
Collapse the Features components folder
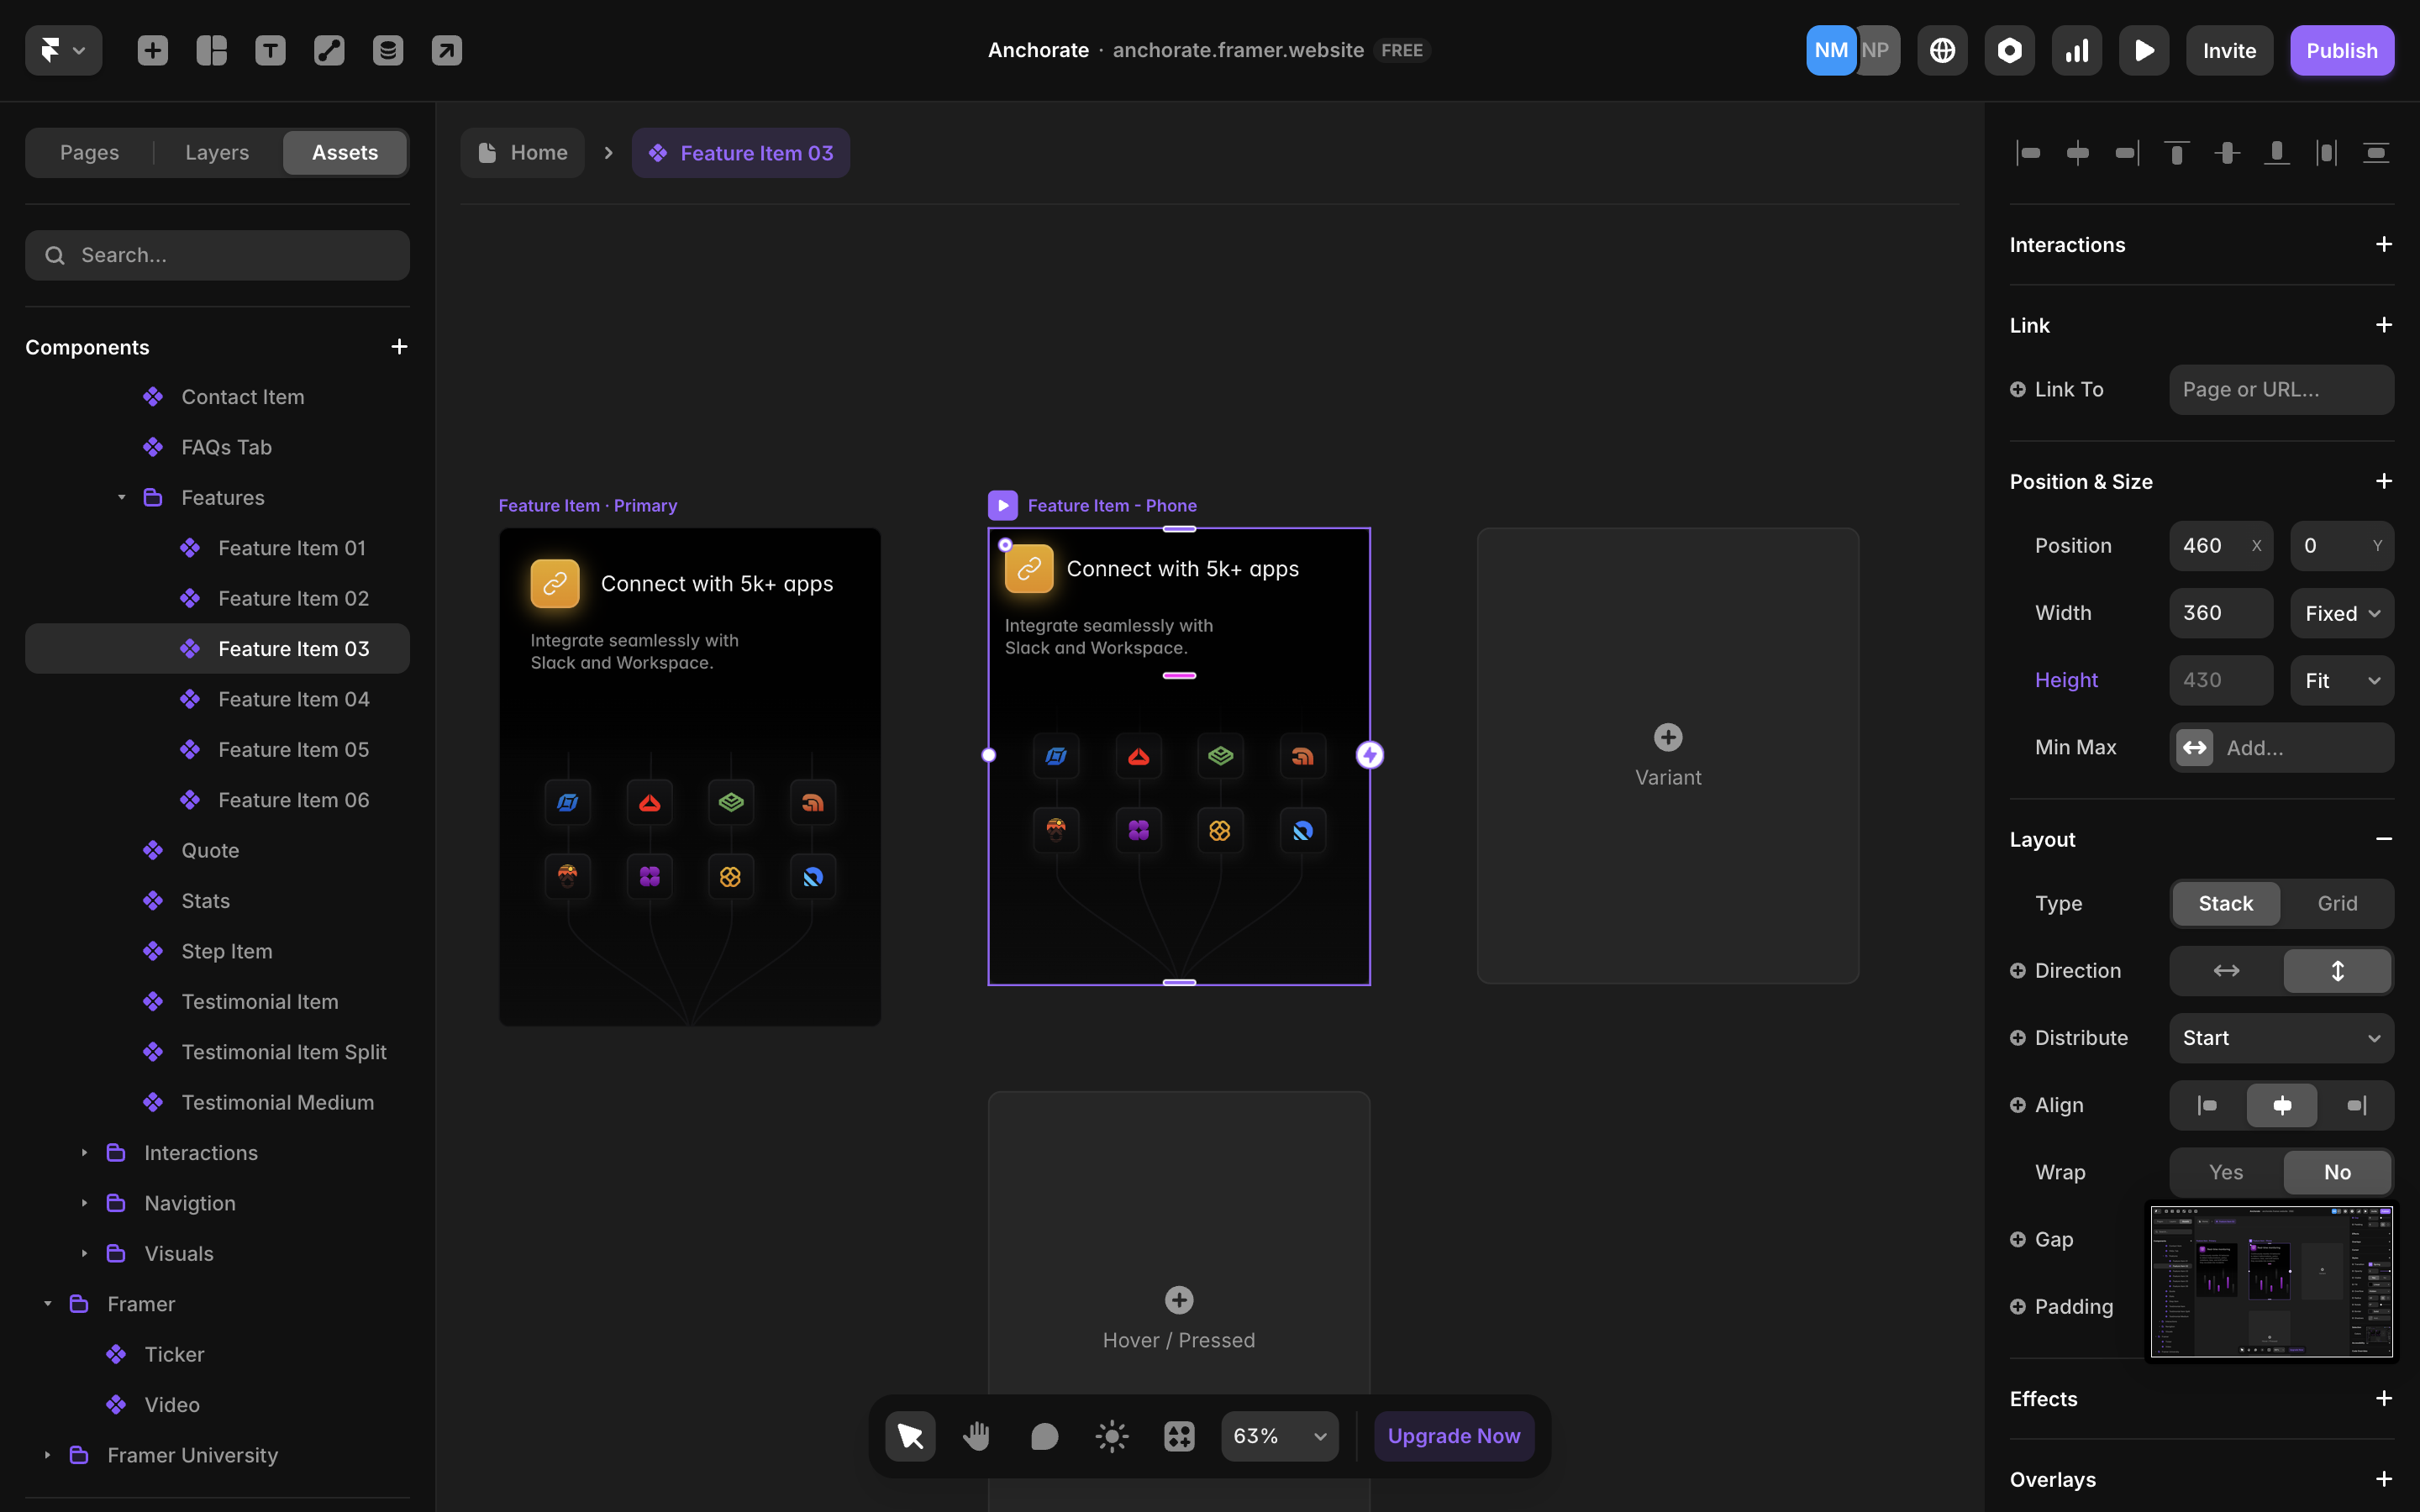coord(122,497)
